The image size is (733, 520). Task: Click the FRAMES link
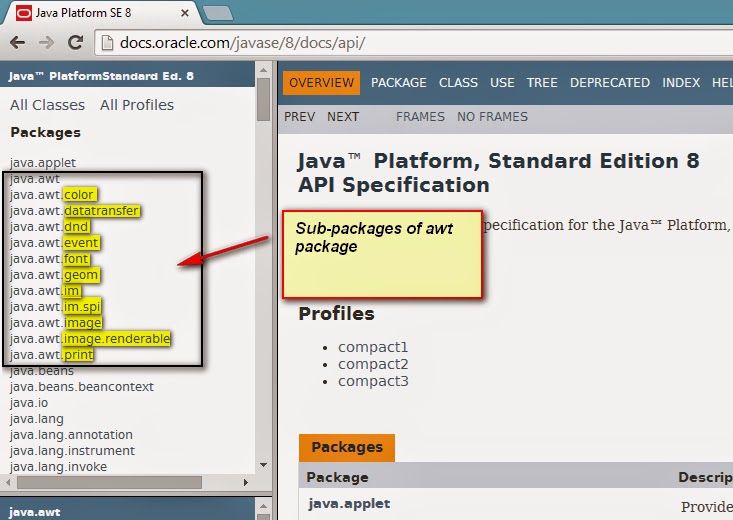pyautogui.click(x=420, y=116)
